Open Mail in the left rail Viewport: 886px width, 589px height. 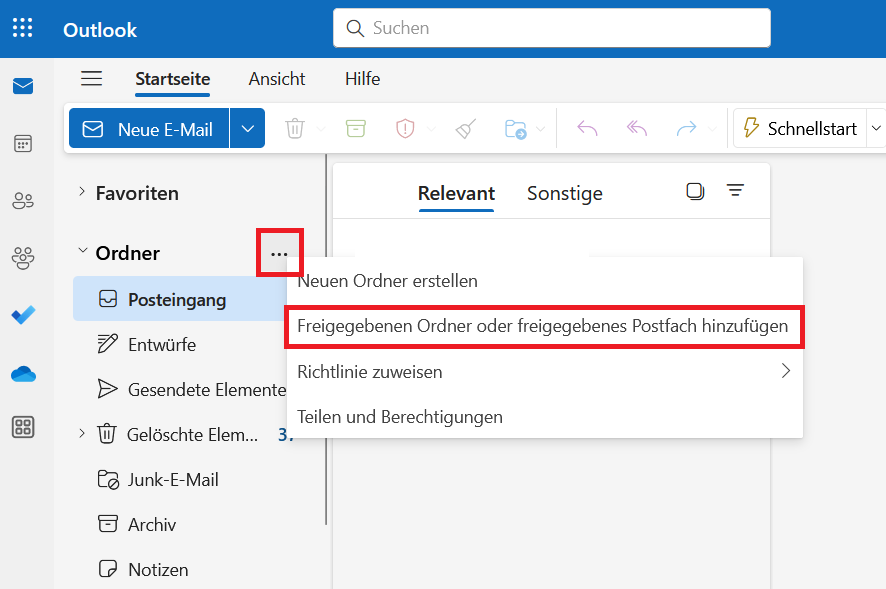tap(23, 86)
